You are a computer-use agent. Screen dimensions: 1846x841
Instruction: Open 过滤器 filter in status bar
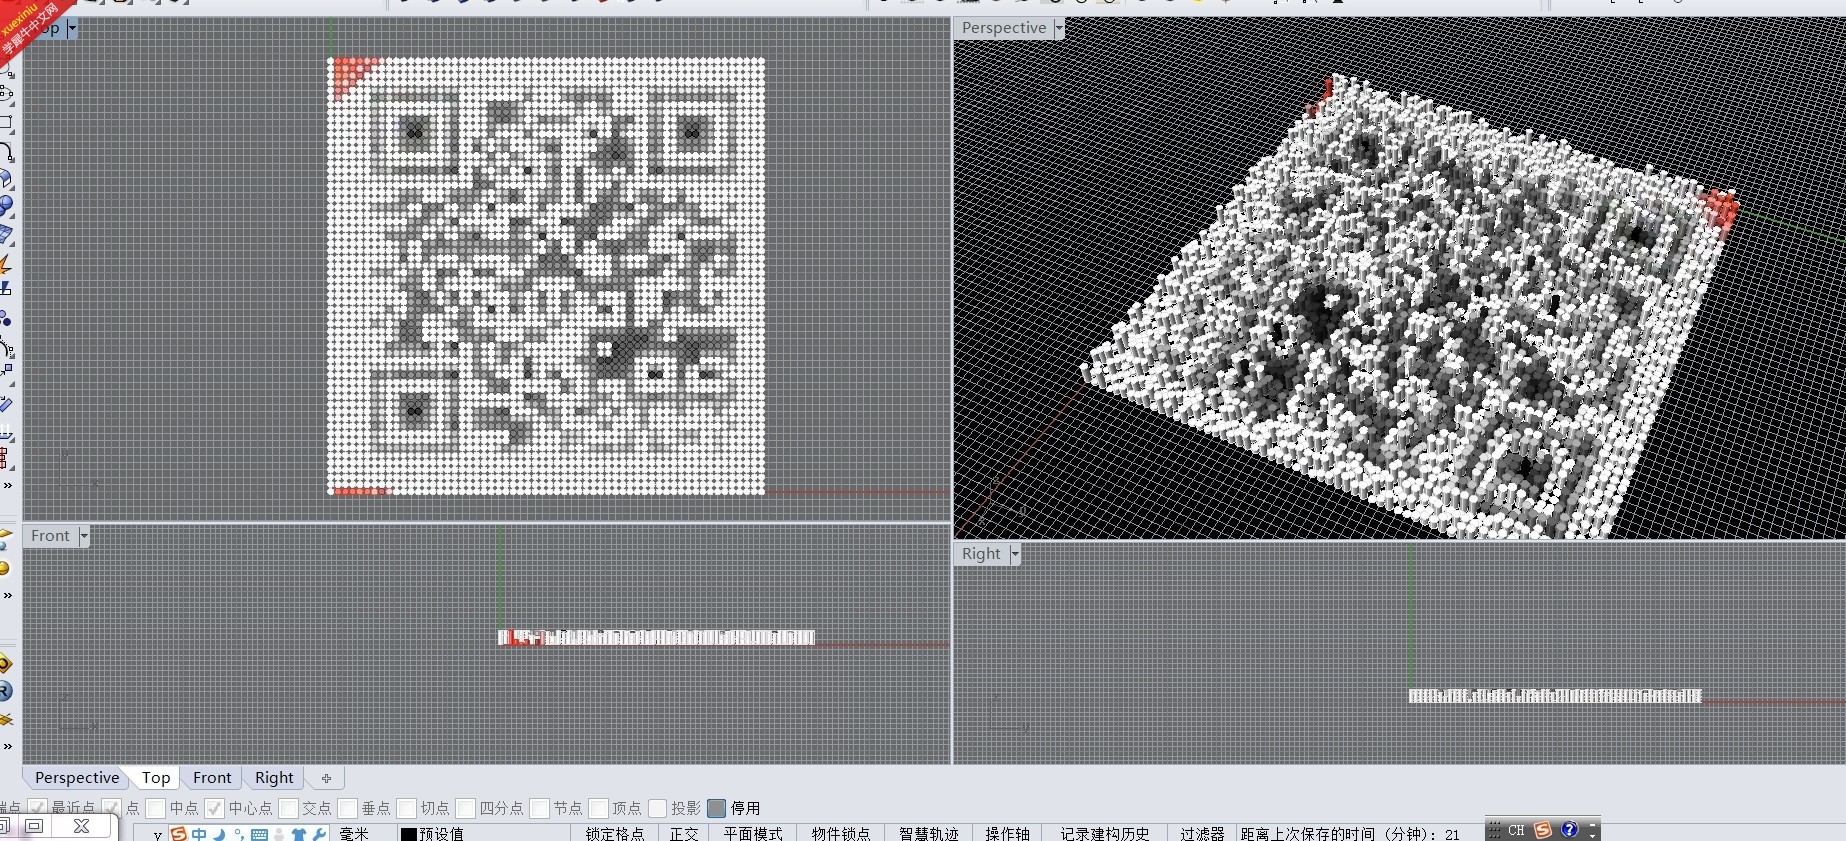coord(1202,834)
